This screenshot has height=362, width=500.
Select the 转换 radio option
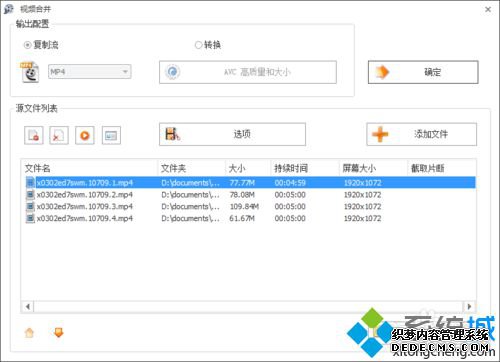tap(208, 45)
